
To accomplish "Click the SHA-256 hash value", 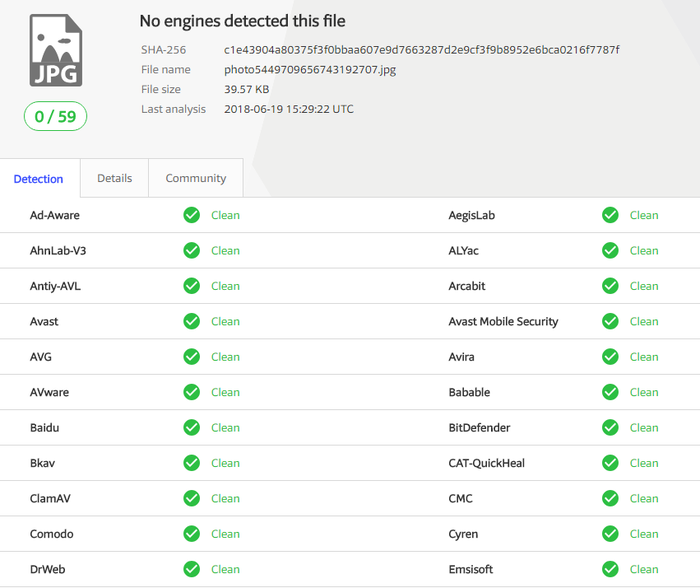I will point(421,50).
